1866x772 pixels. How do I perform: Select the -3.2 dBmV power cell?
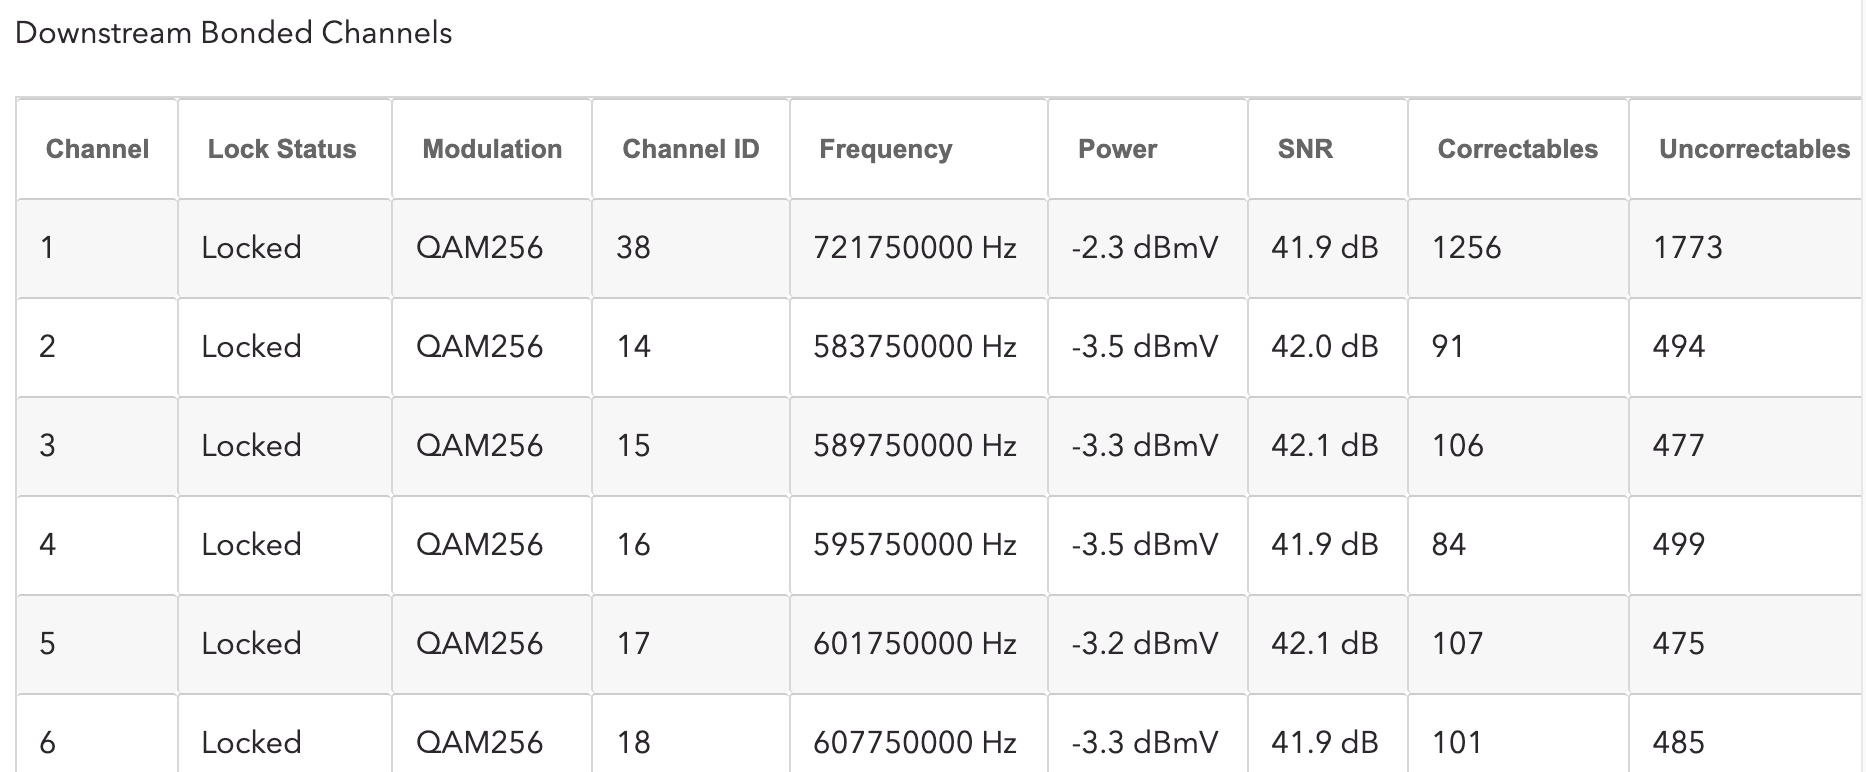1144,643
